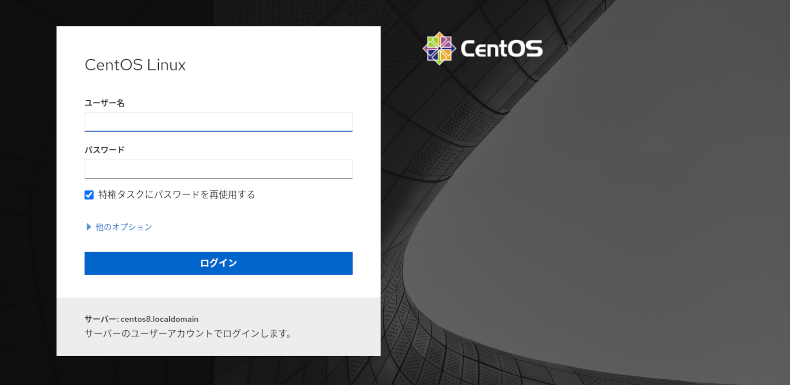
Task: Click the CentOS Linux heading
Action: [135, 65]
